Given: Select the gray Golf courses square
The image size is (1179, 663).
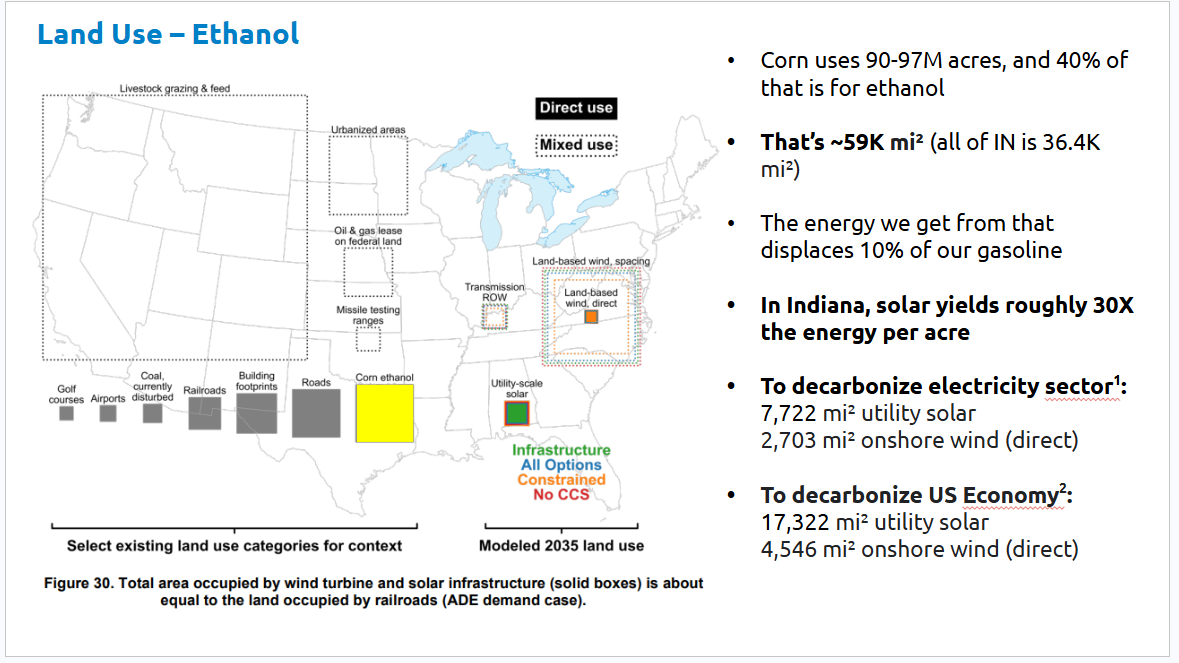Looking at the screenshot, I should pos(66,413).
